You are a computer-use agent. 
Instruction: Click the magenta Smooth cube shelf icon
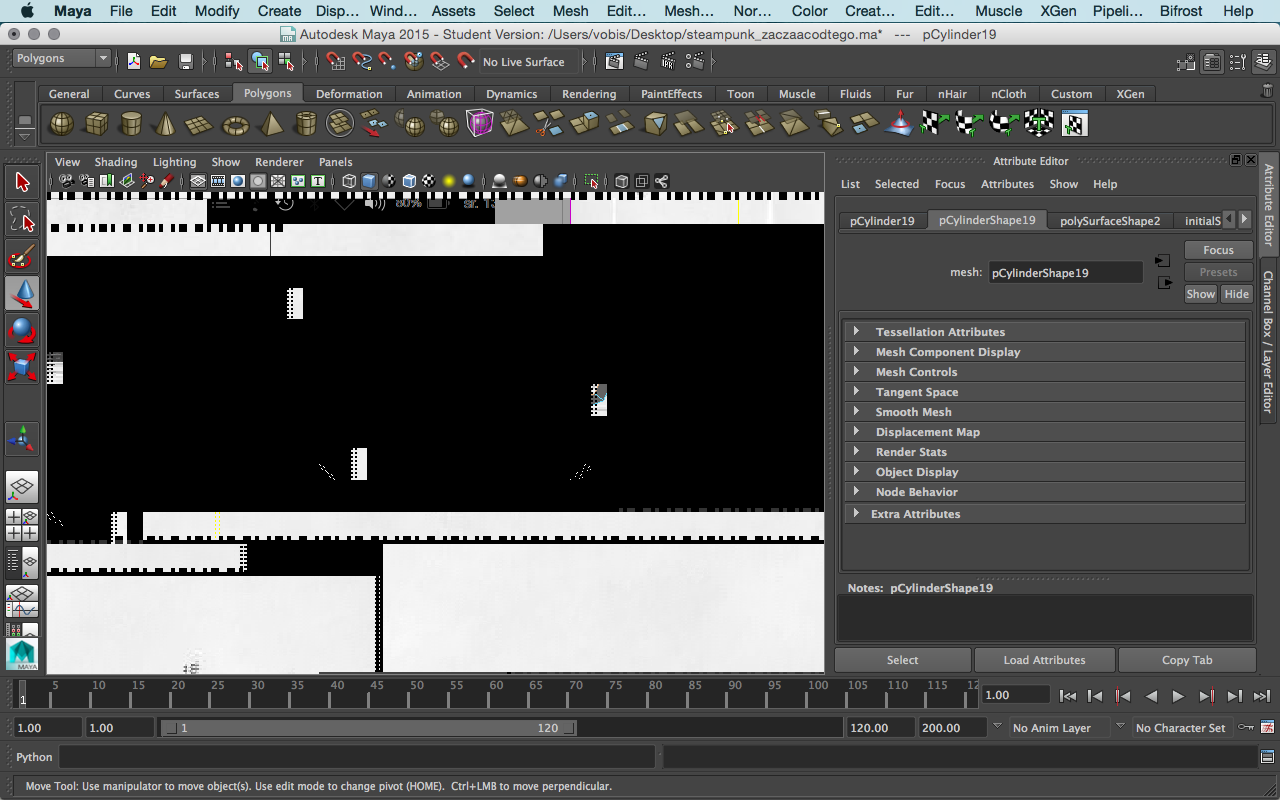(x=480, y=124)
